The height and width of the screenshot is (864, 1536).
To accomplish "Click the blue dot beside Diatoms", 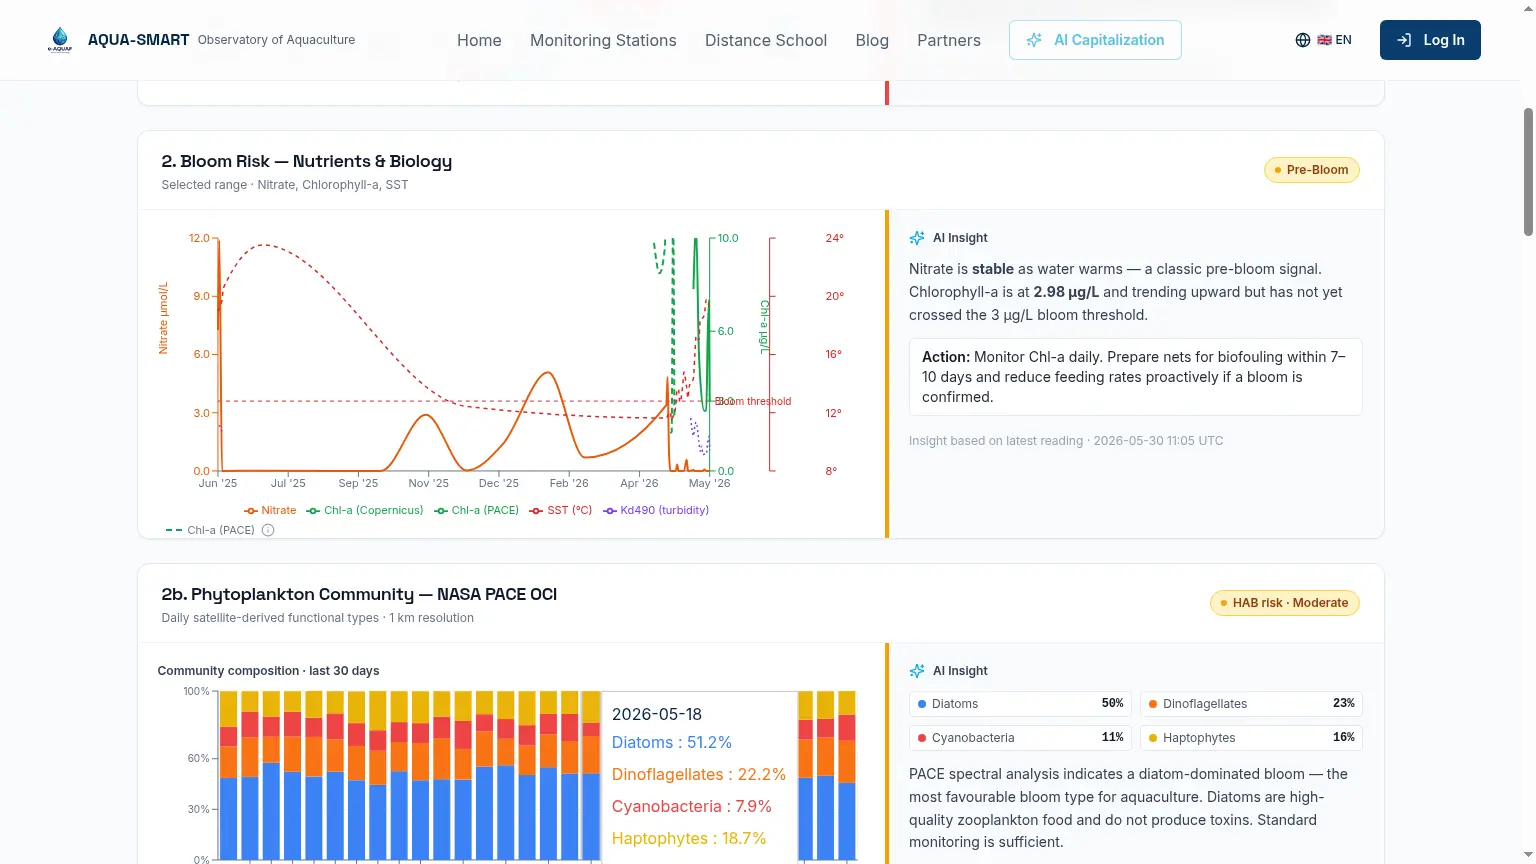I will [922, 704].
